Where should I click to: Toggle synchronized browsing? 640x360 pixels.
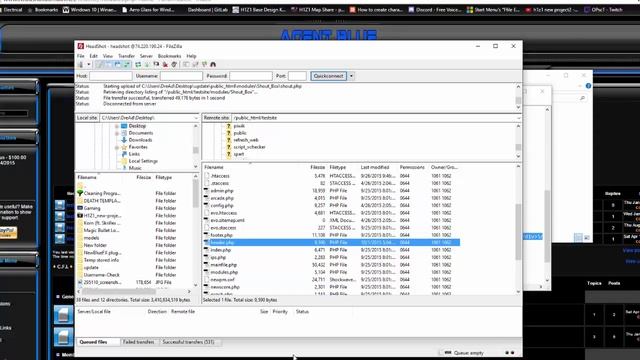tap(204, 64)
